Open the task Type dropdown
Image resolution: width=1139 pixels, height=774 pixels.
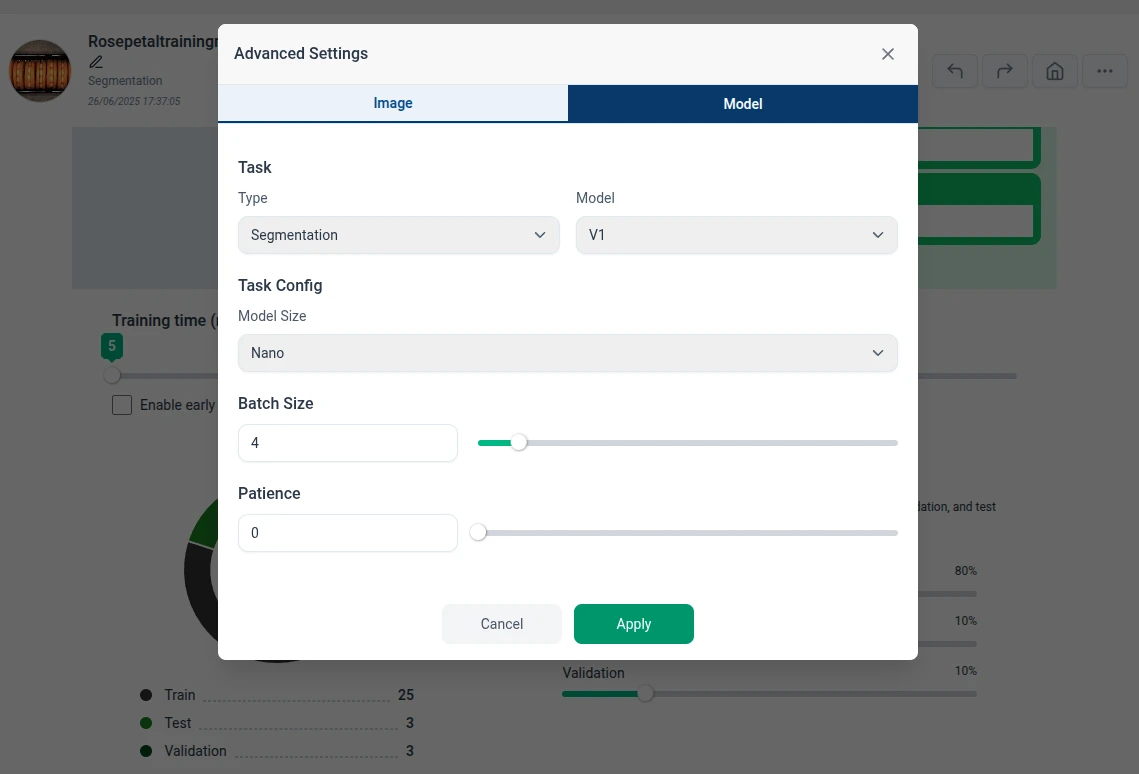click(398, 235)
